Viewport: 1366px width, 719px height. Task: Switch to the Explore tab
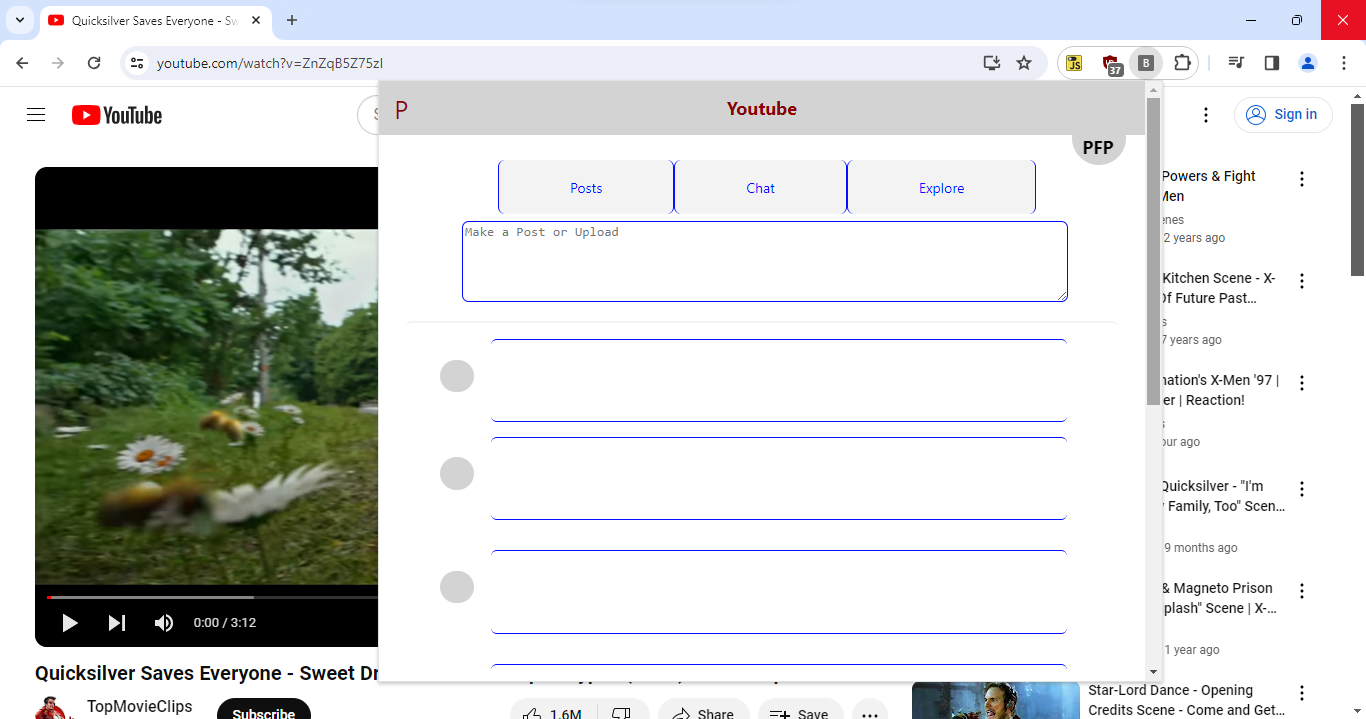click(941, 188)
